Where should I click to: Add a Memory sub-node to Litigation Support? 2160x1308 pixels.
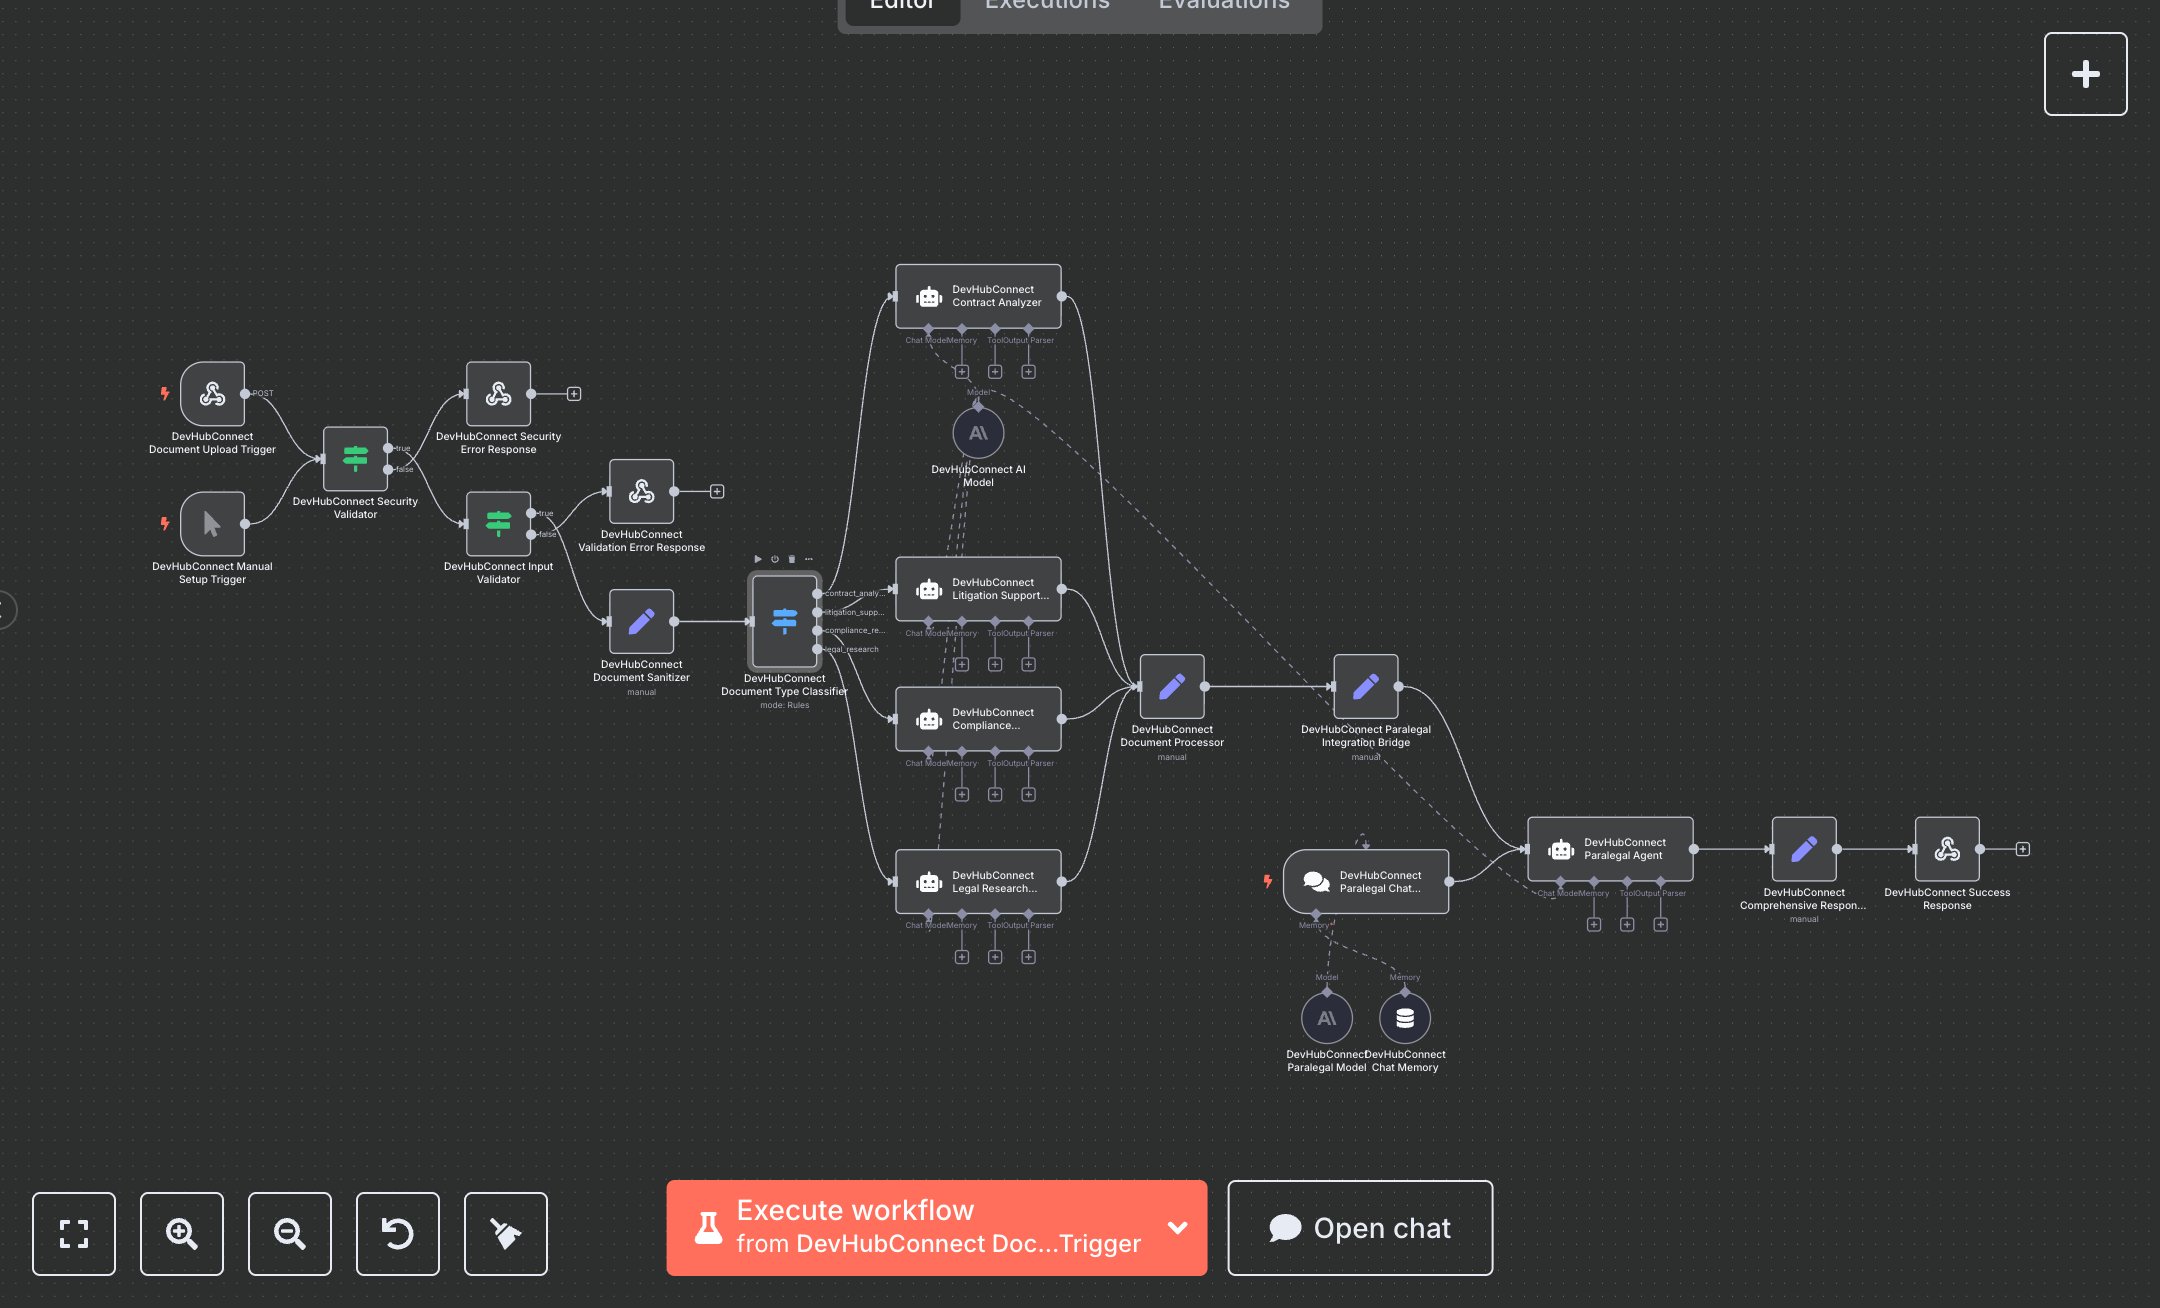click(x=962, y=664)
